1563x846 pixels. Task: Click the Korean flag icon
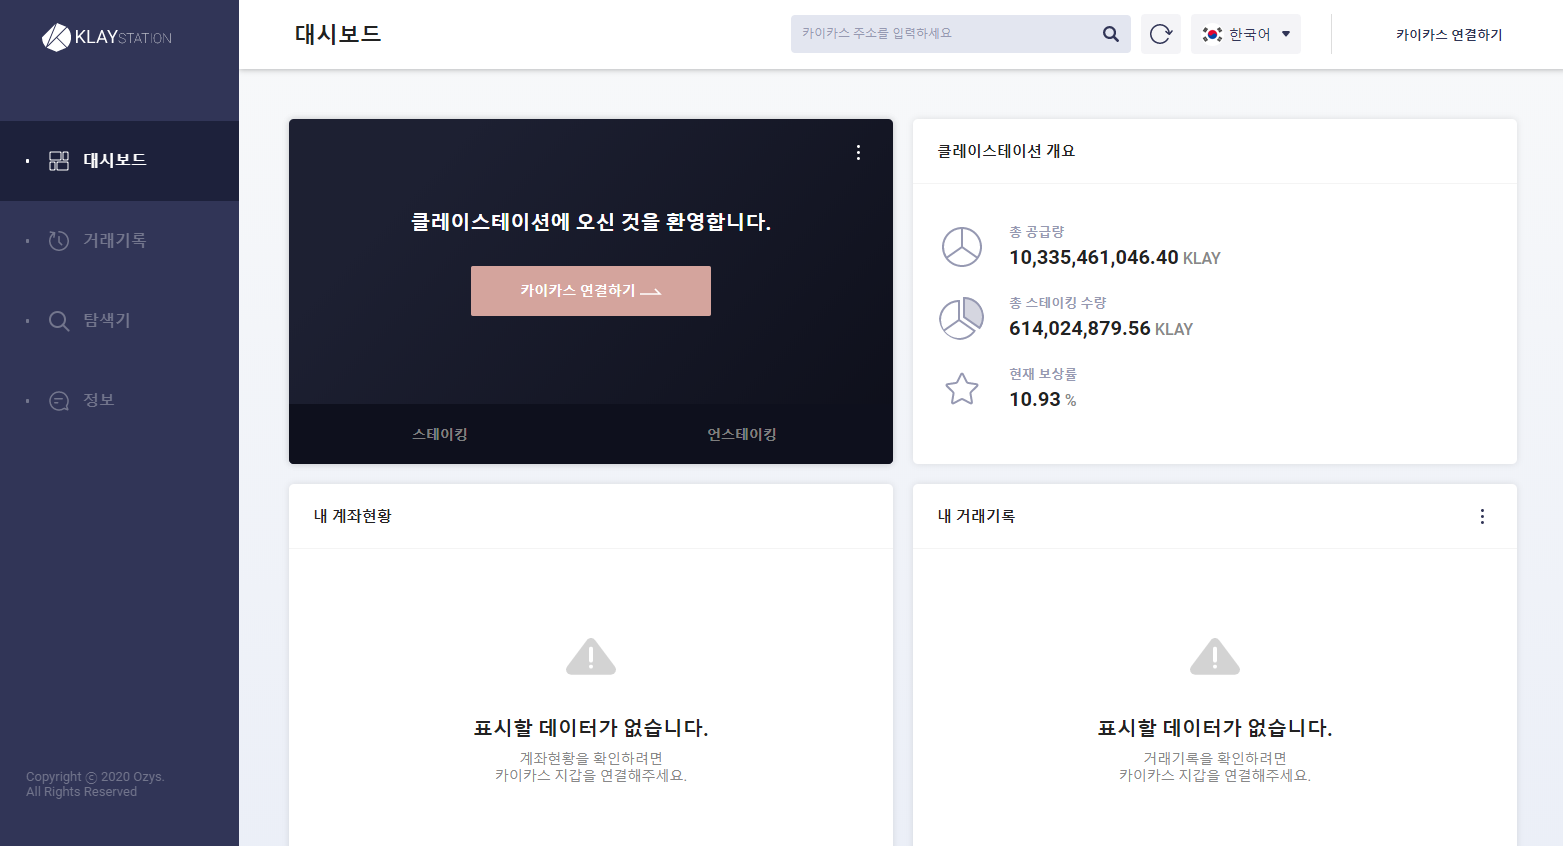(x=1212, y=34)
